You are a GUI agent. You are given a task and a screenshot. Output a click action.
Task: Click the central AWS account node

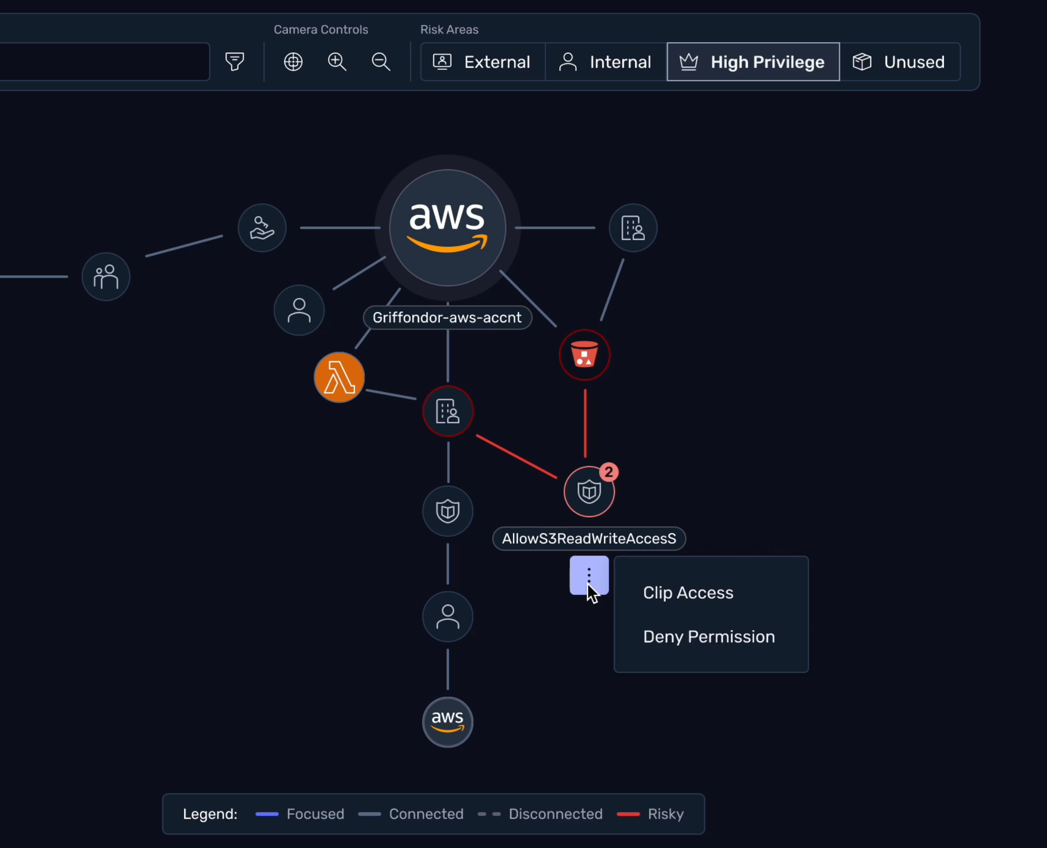(447, 227)
